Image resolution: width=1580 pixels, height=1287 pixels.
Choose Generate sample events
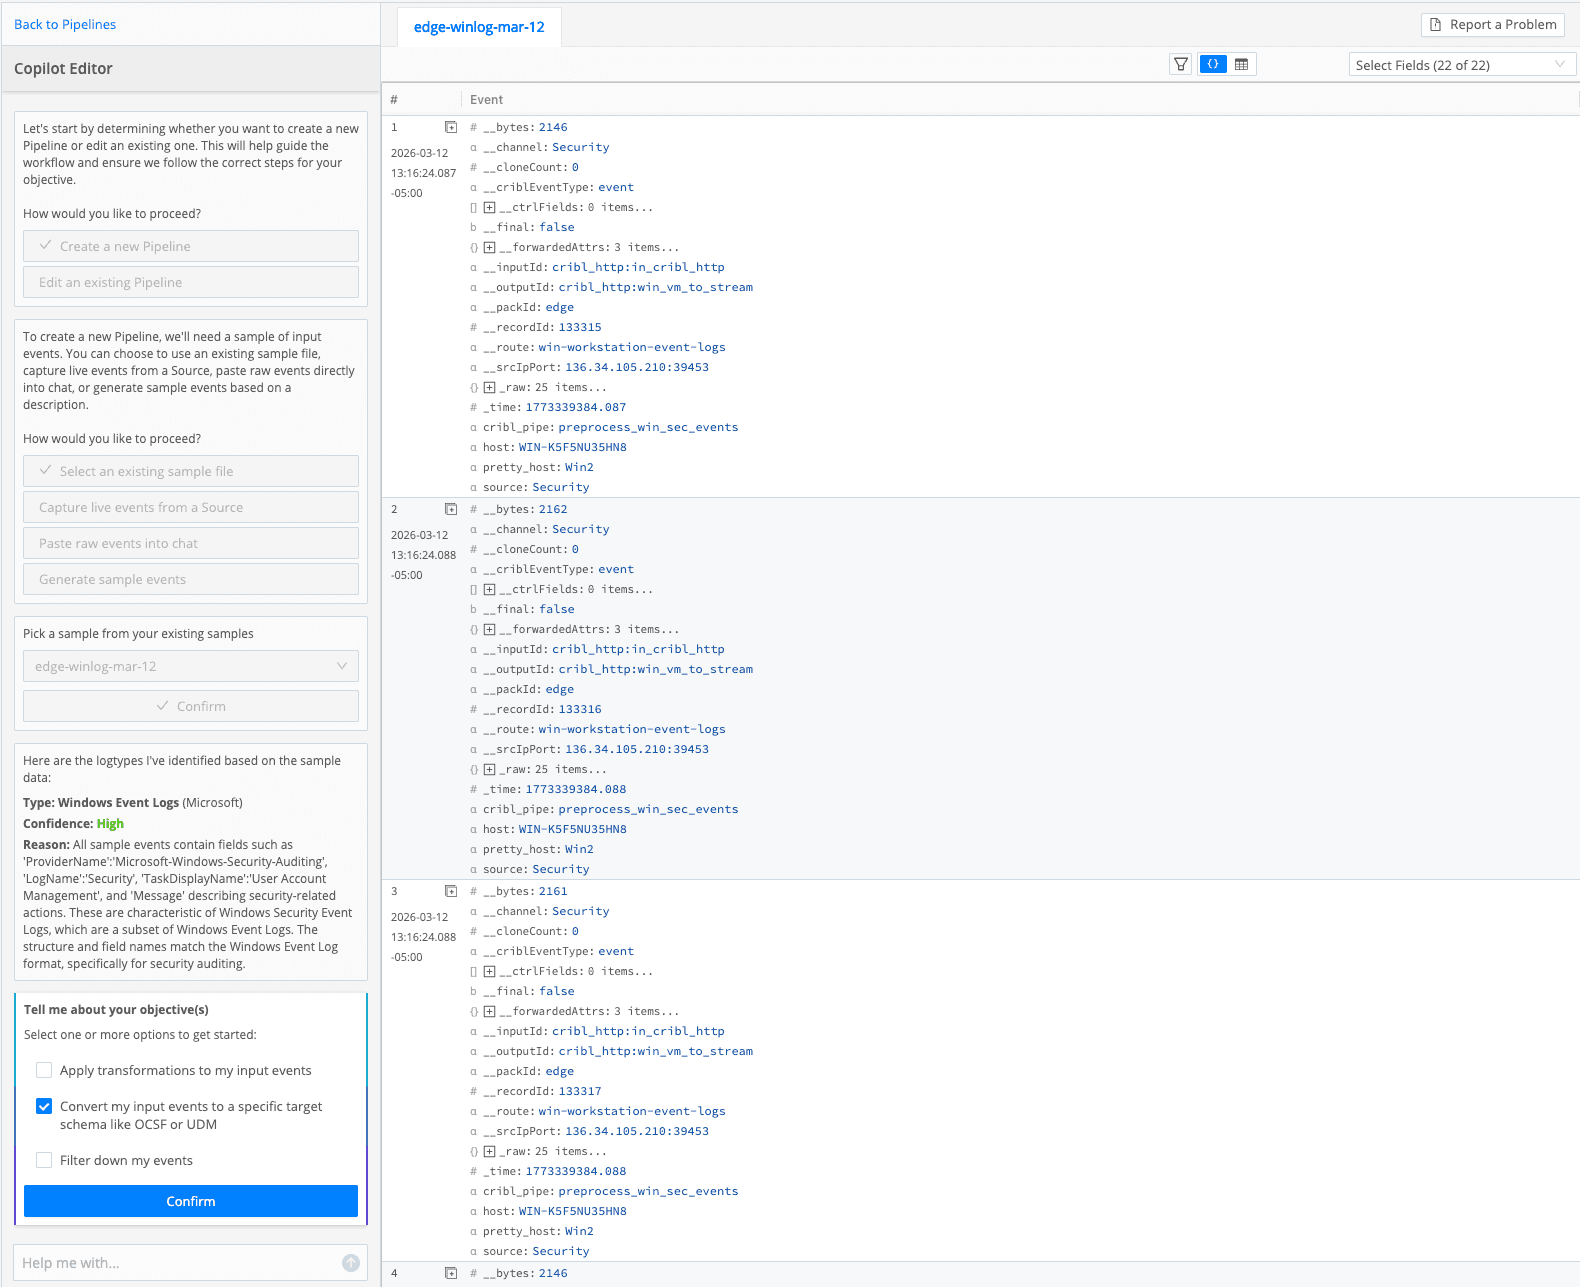[x=191, y=579]
